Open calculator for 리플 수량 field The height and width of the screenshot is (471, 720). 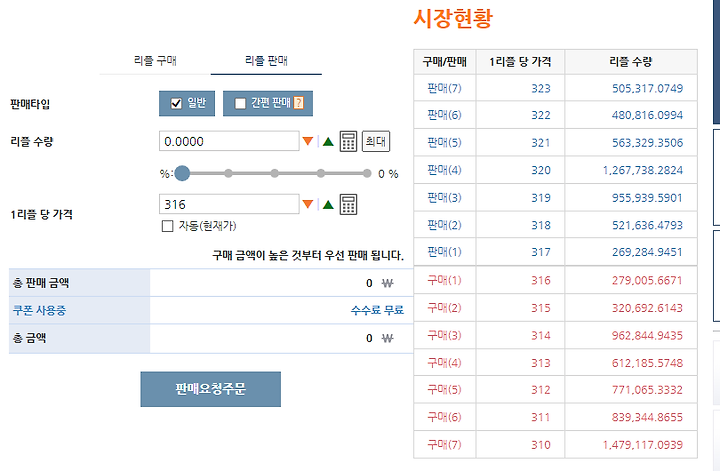tap(348, 141)
